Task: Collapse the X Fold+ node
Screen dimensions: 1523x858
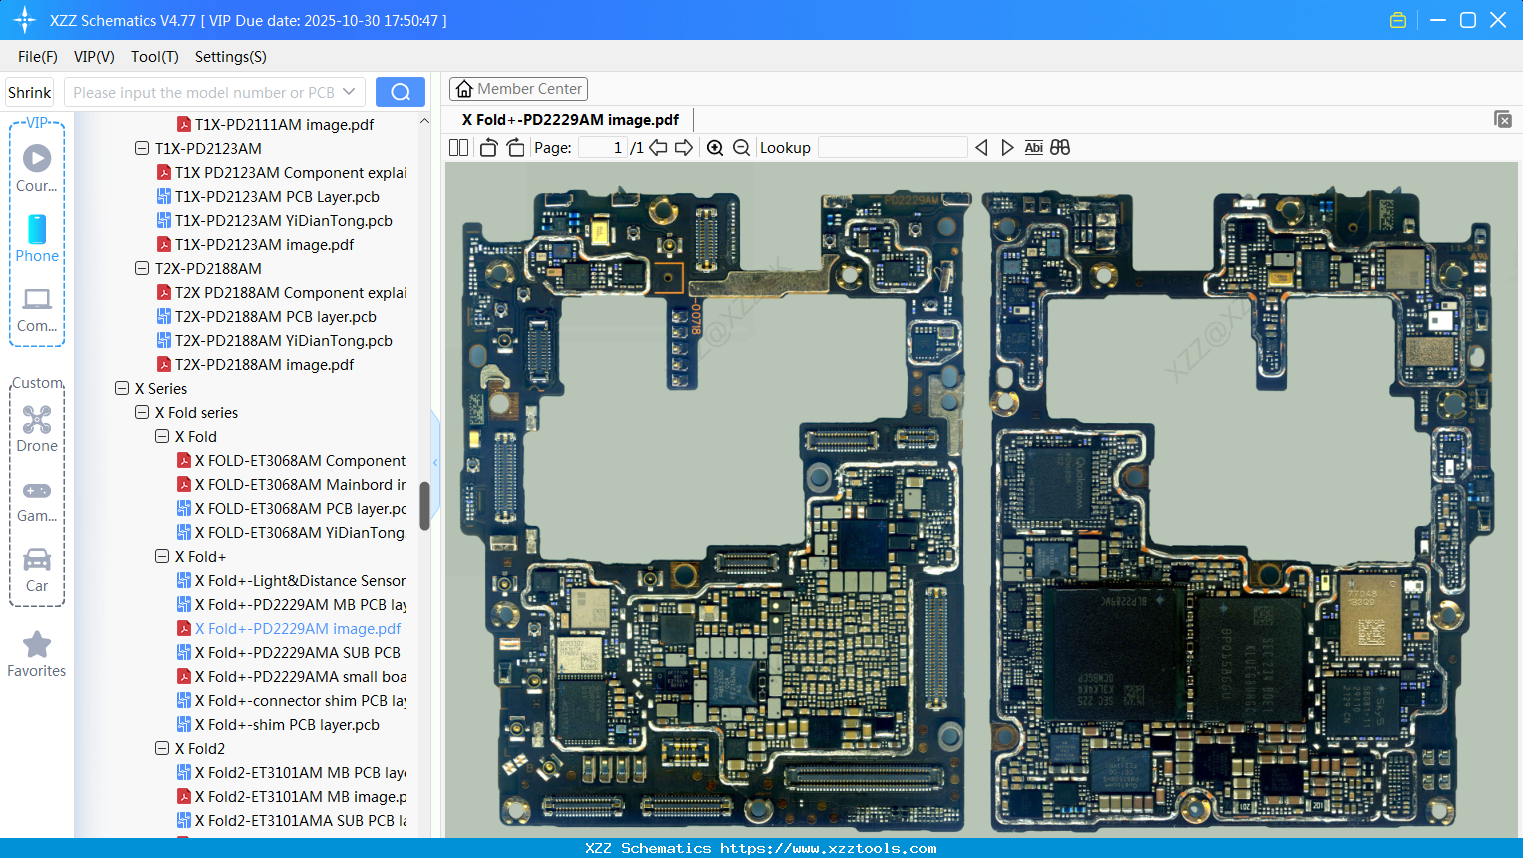Action: tap(161, 556)
